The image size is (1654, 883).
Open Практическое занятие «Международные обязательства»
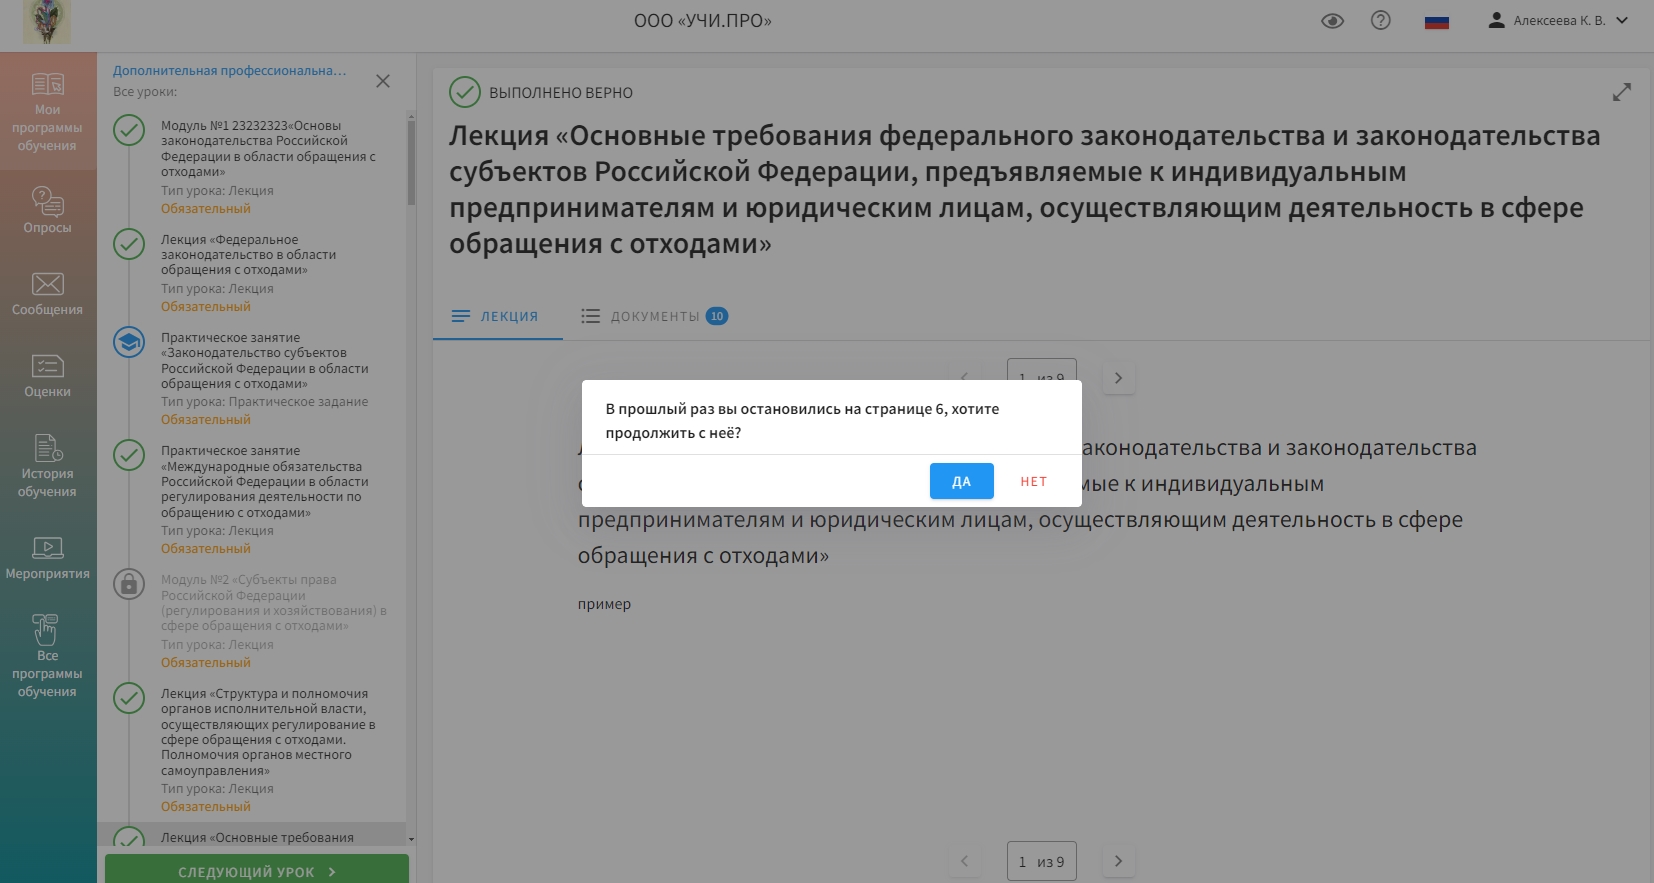coord(265,481)
